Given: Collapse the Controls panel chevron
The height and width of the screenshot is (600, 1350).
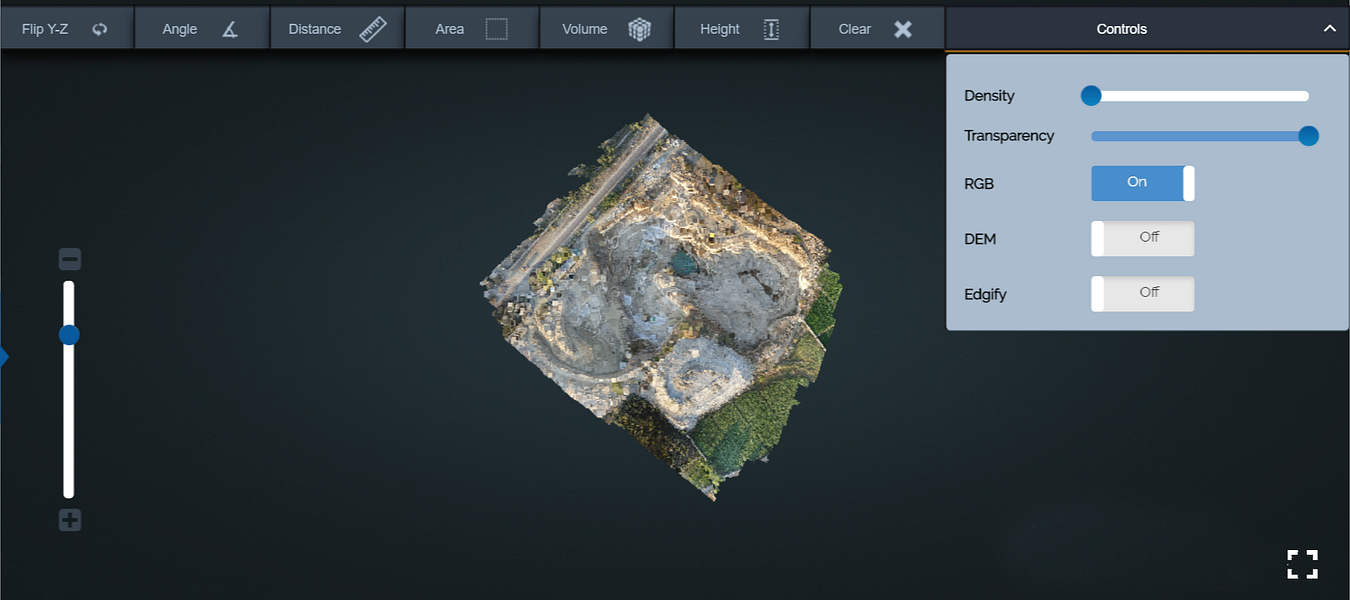Looking at the screenshot, I should click(x=1329, y=29).
